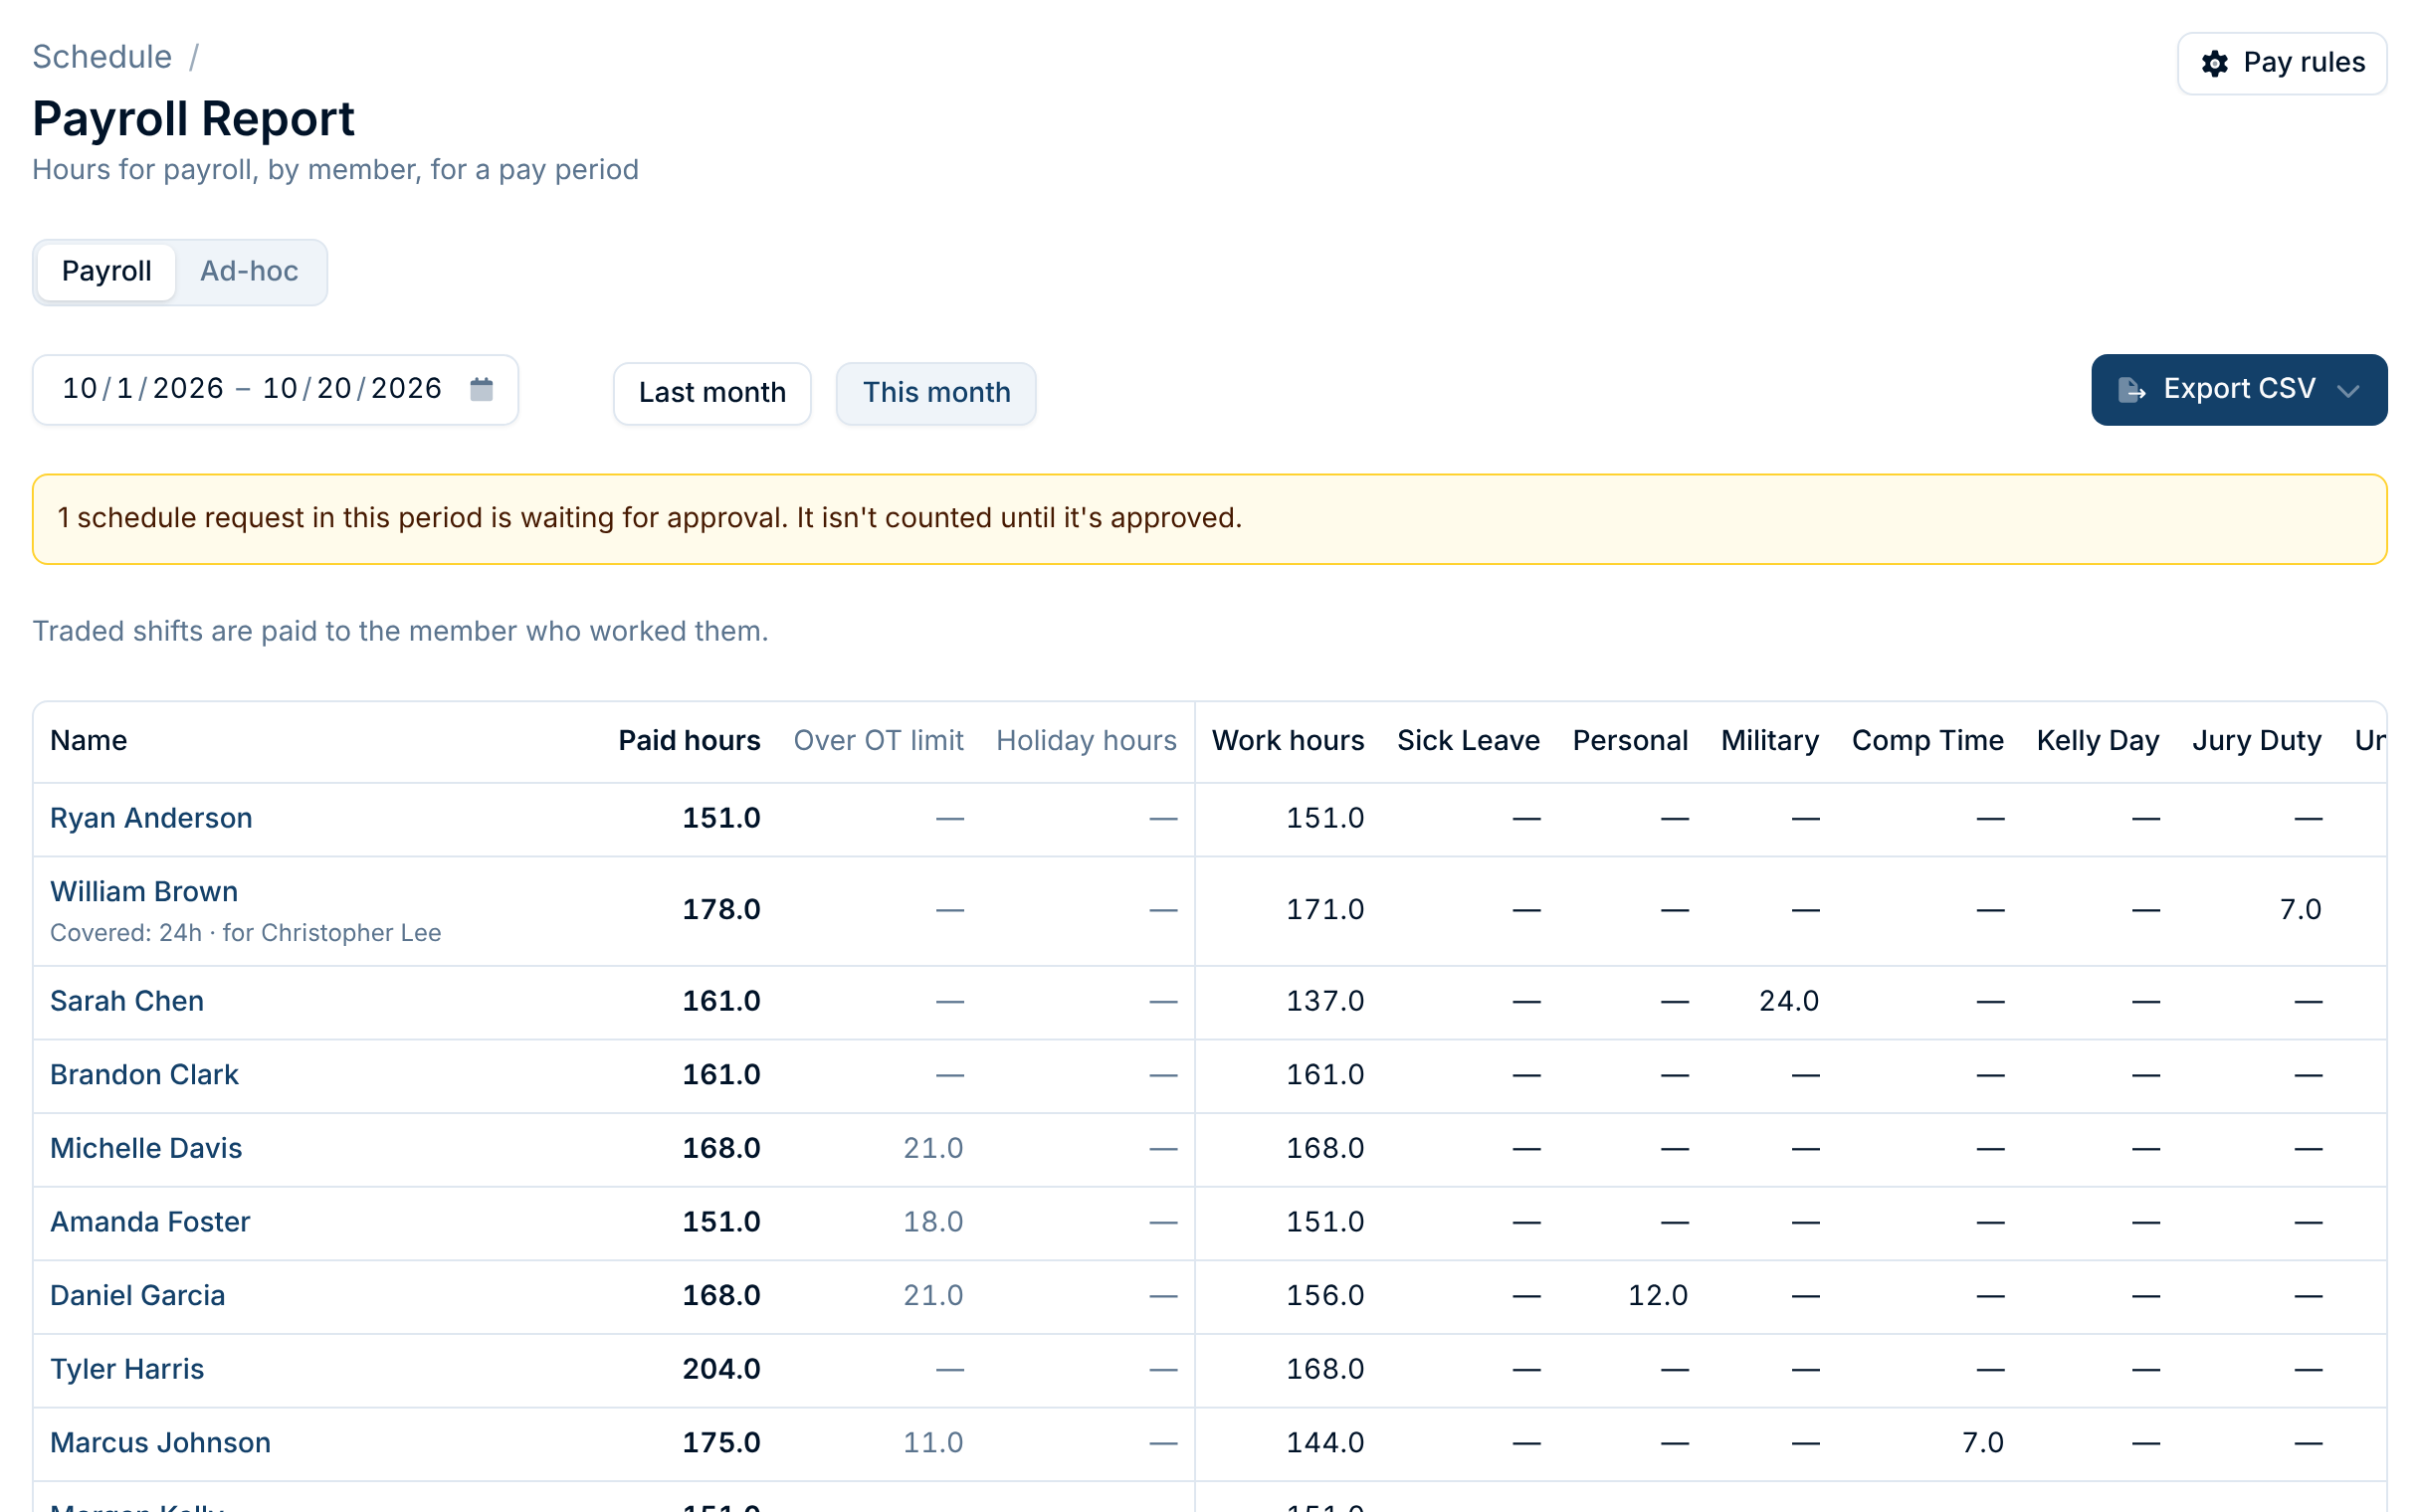This screenshot has height=1512, width=2420.
Task: Open Marcus Johnson's member link
Action: [160, 1442]
